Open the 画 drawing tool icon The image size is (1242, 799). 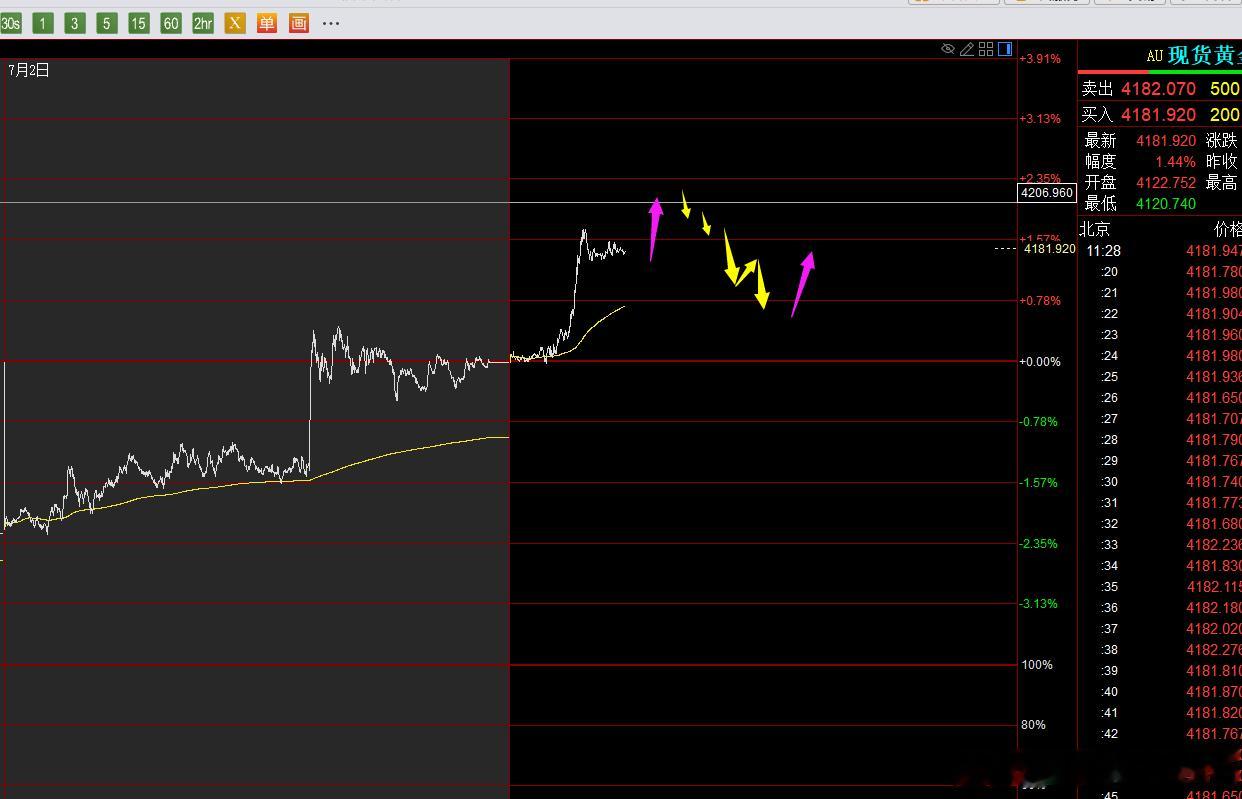299,23
